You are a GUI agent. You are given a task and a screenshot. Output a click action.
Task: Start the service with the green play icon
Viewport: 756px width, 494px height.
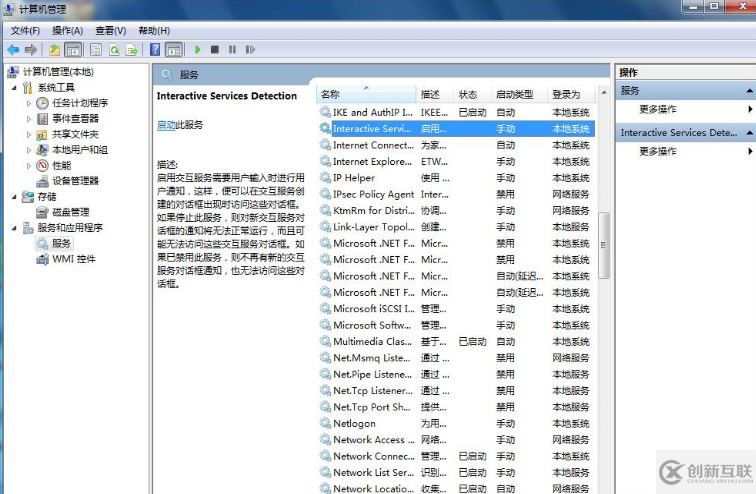click(197, 50)
